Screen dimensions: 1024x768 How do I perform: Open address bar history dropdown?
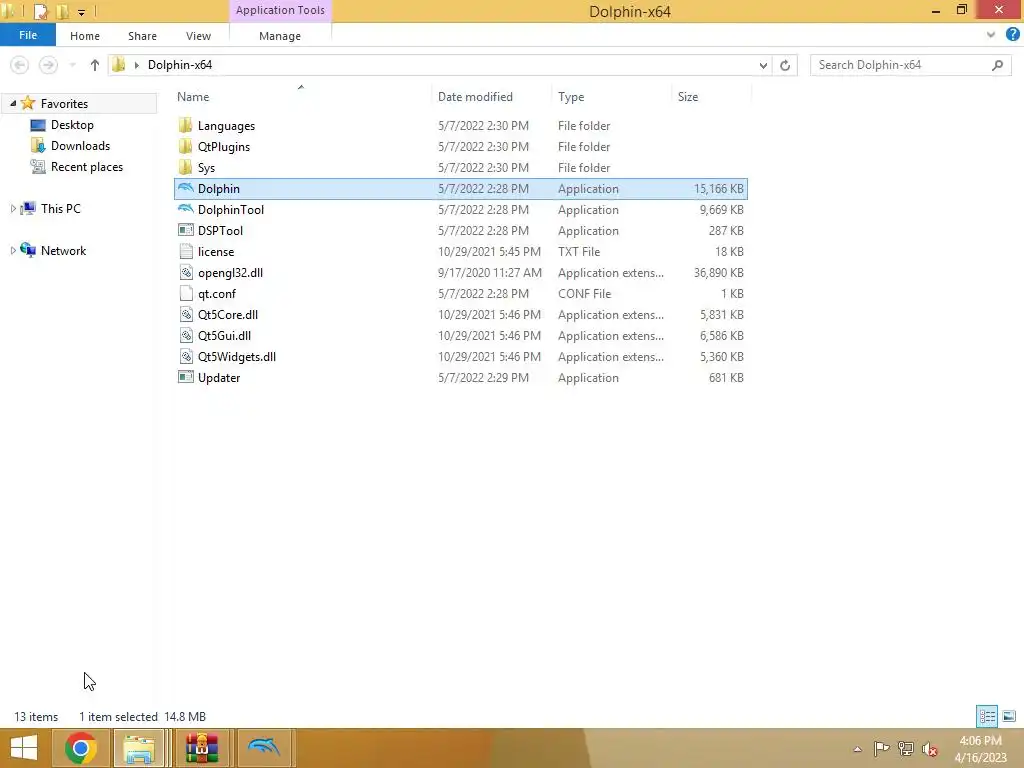[763, 65]
